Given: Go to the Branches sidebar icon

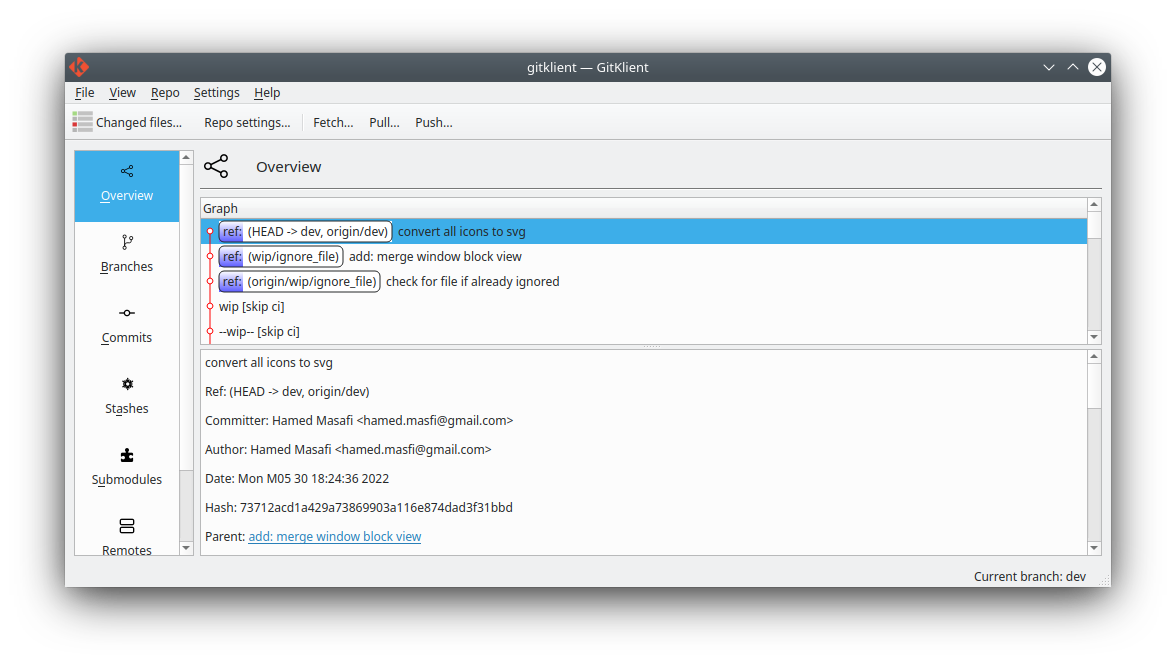Looking at the screenshot, I should click(x=127, y=242).
